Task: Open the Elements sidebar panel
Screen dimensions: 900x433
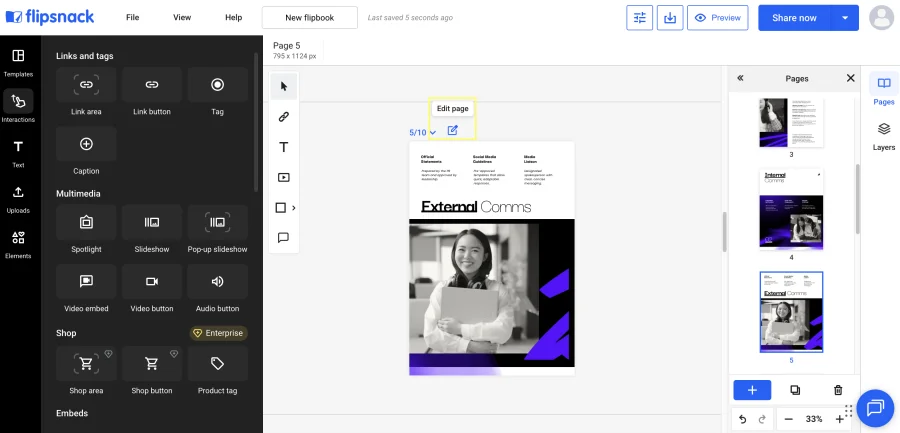Action: click(18, 244)
